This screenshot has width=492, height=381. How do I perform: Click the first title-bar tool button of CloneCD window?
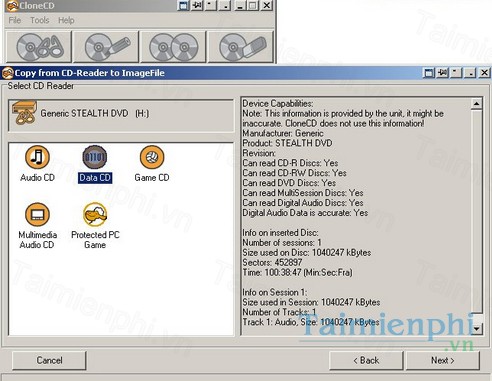click(183, 5)
